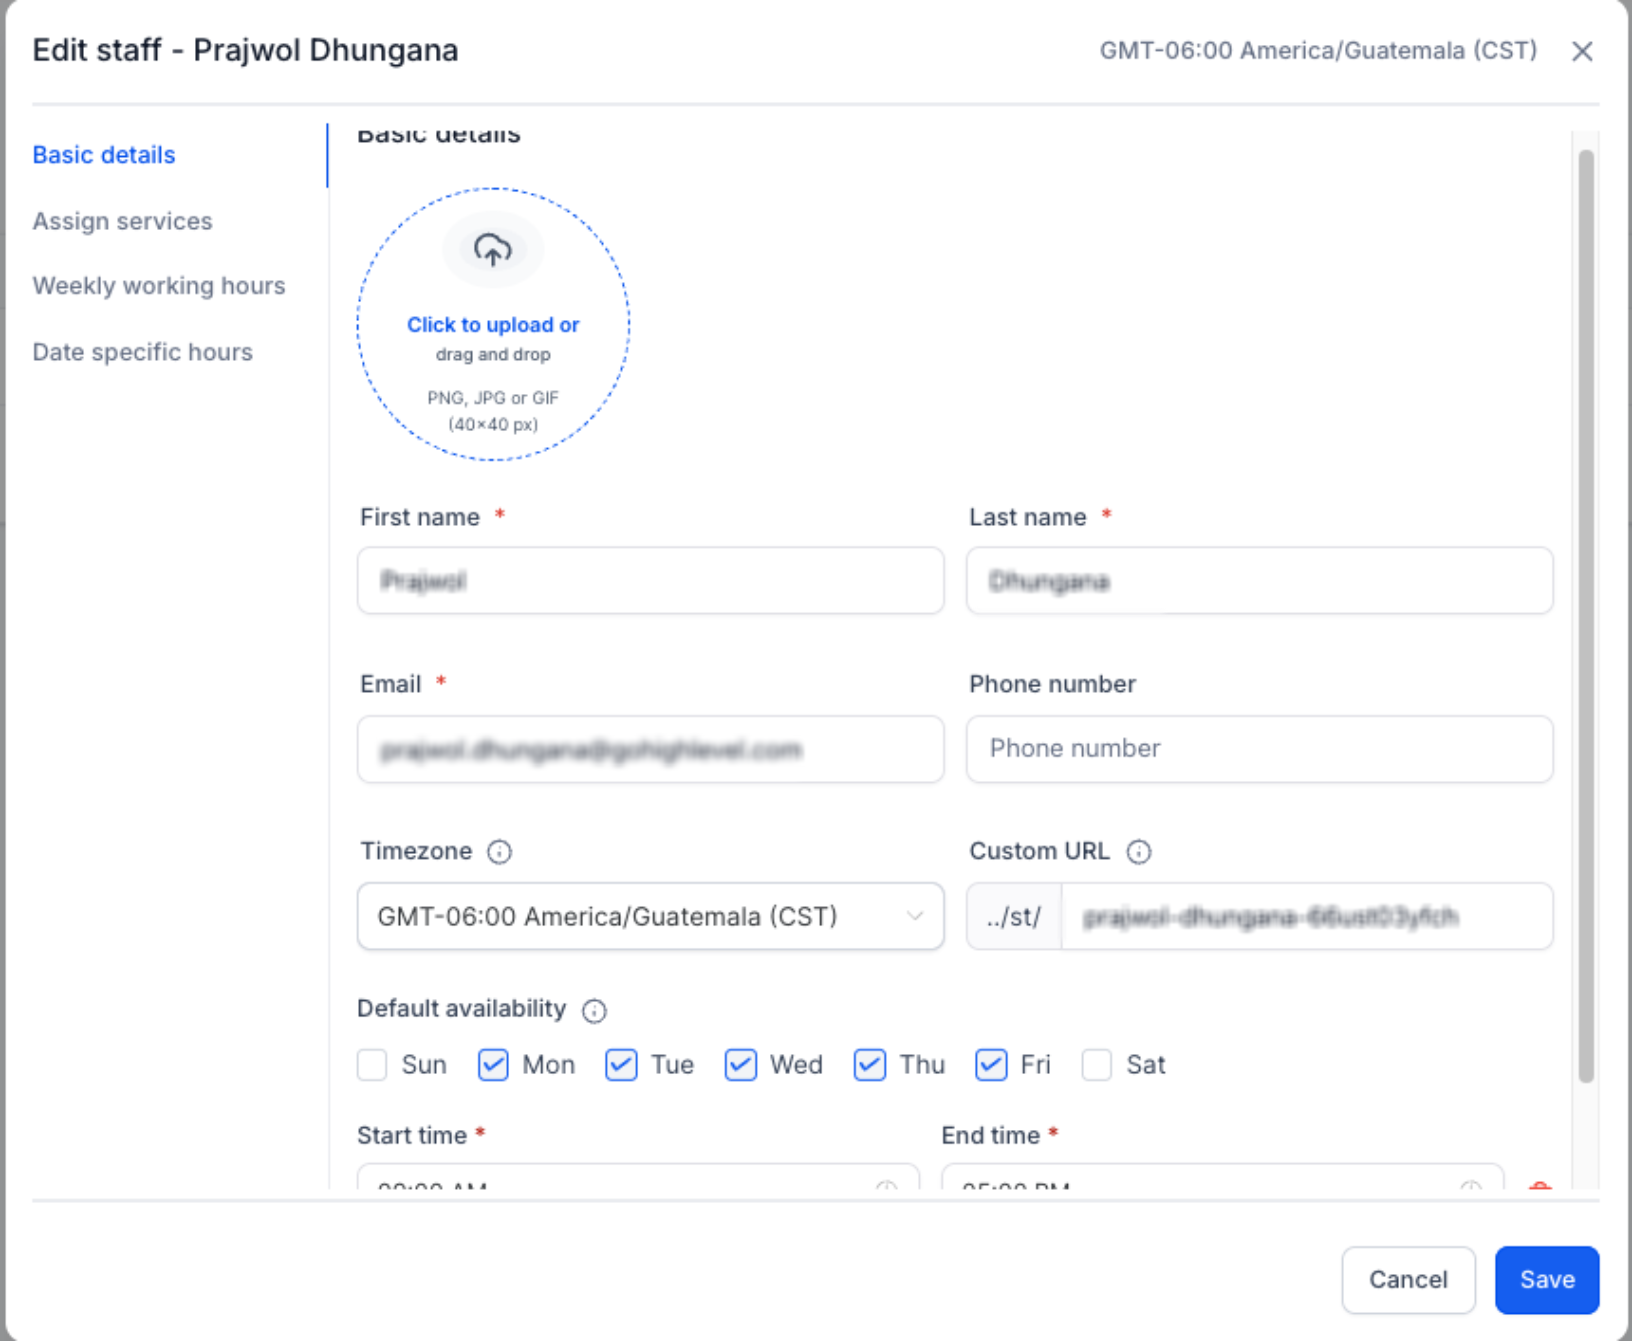The width and height of the screenshot is (1632, 1341).
Task: Uncheck the Mon availability checkbox
Action: point(493,1065)
